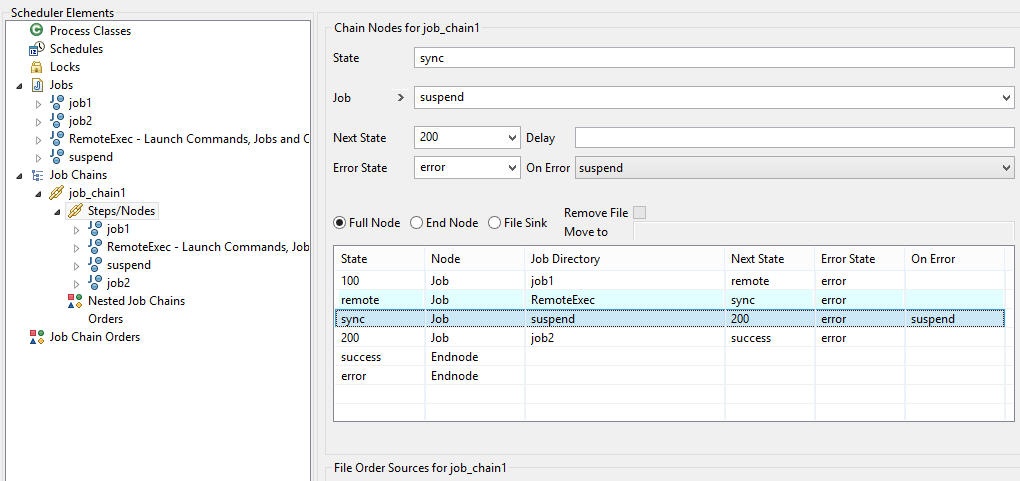Select Job Chain Orders in tree
The image size is (1020, 481).
pos(95,337)
